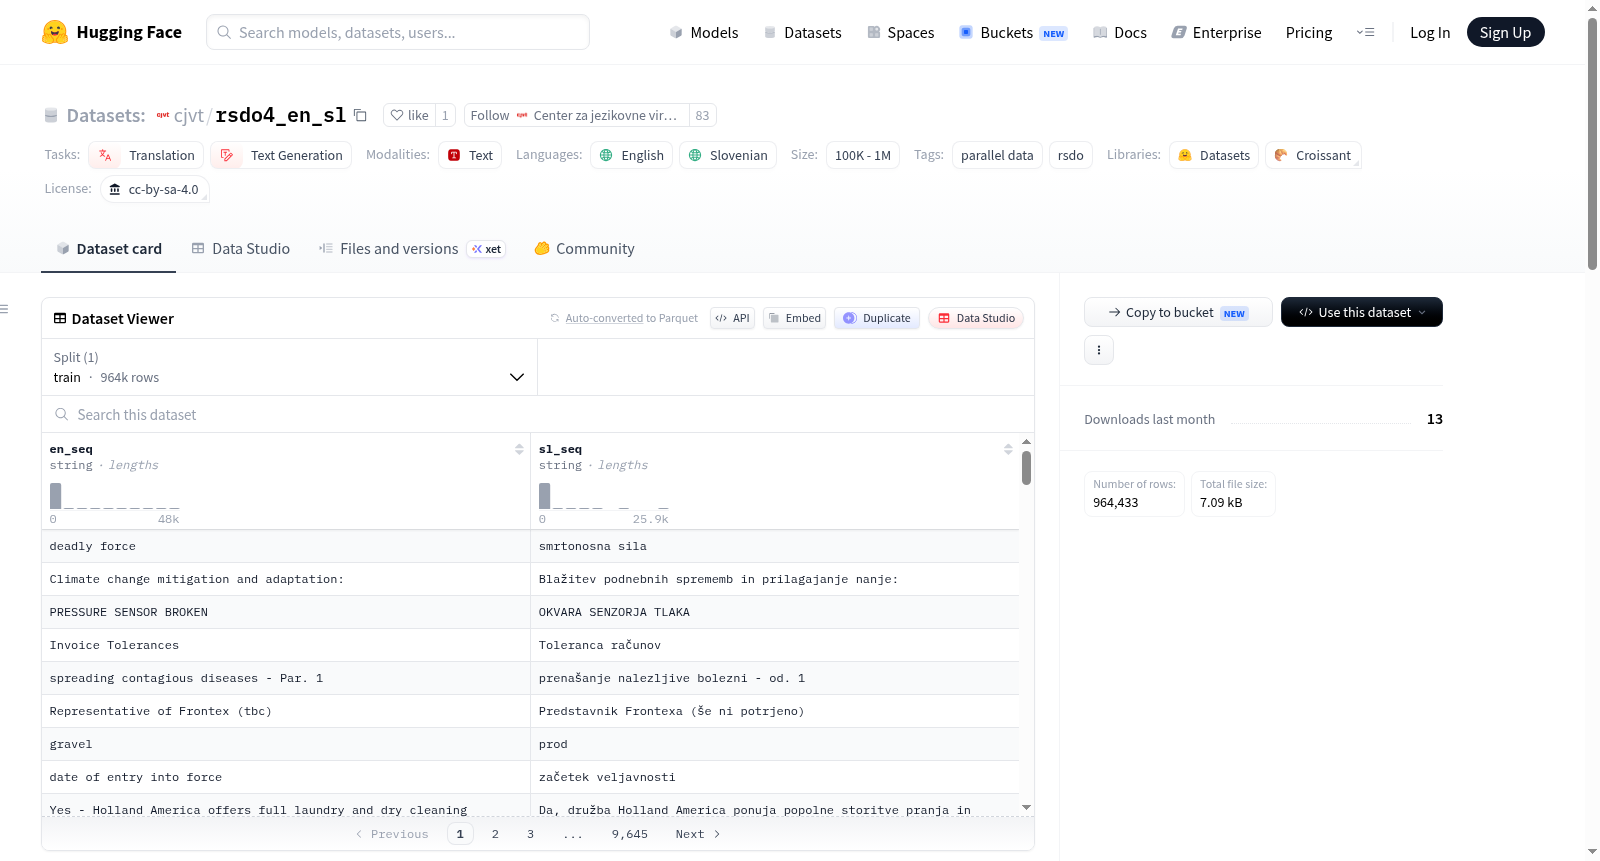Like the dataset with heart button
The image size is (1600, 861).
point(409,115)
